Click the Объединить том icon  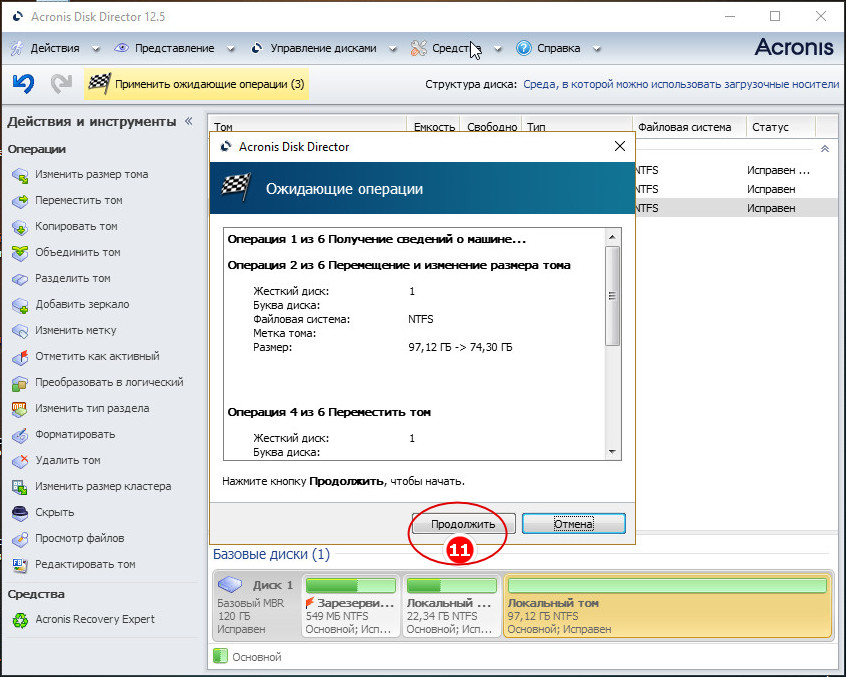(x=20, y=252)
